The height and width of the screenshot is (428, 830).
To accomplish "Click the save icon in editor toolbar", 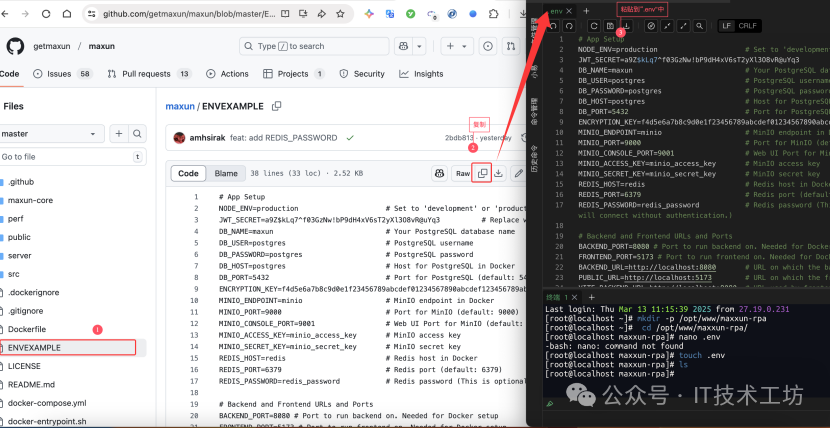I will pos(610,26).
